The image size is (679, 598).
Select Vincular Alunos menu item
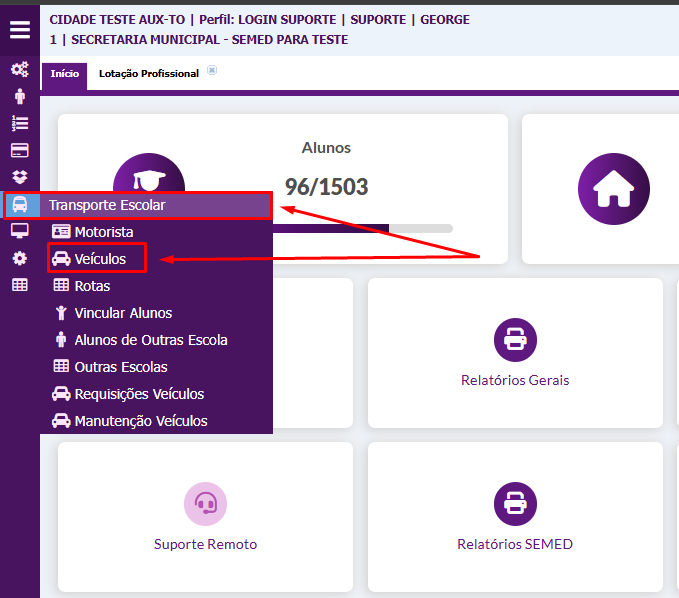[x=122, y=313]
